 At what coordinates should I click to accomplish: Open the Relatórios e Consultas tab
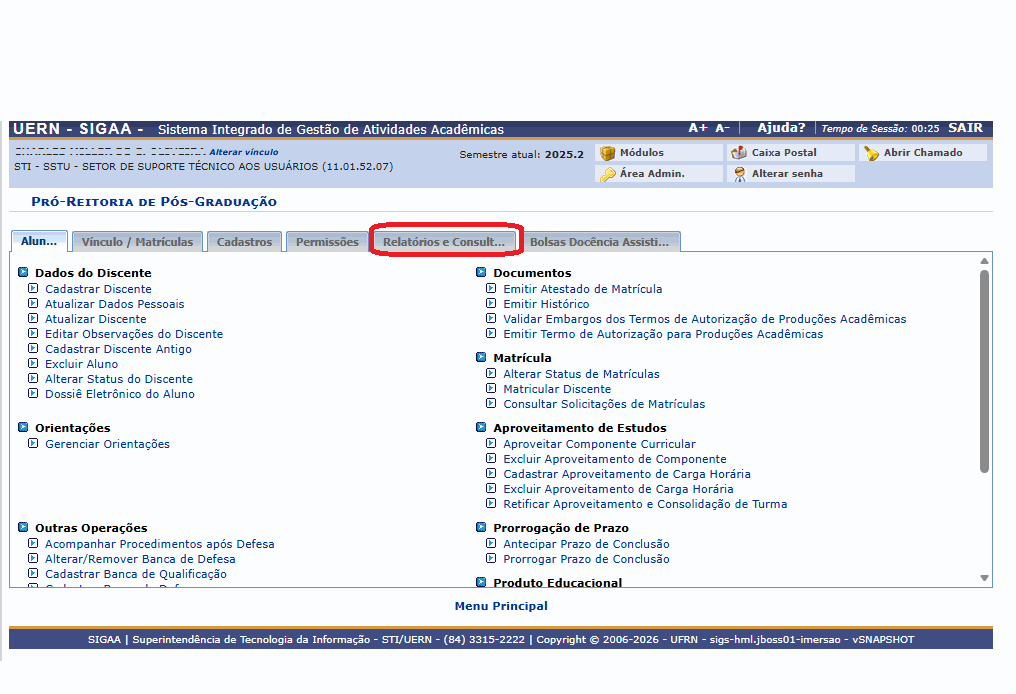tap(444, 242)
